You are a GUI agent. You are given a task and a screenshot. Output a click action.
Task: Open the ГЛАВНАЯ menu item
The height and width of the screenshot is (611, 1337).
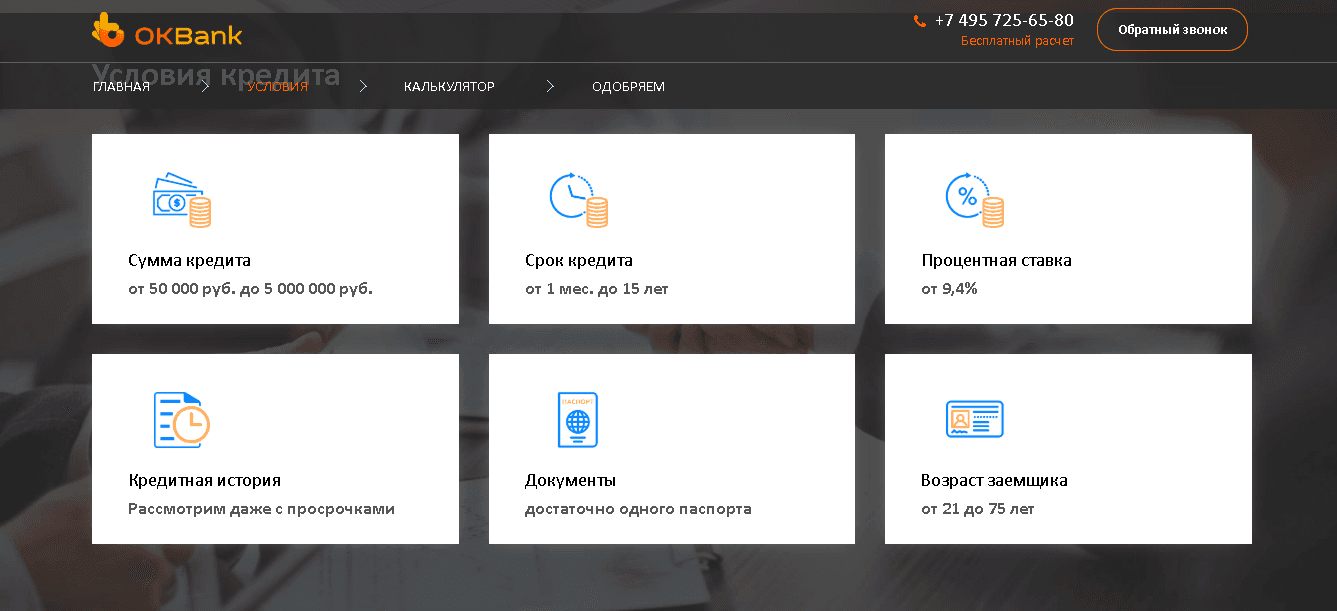(122, 86)
